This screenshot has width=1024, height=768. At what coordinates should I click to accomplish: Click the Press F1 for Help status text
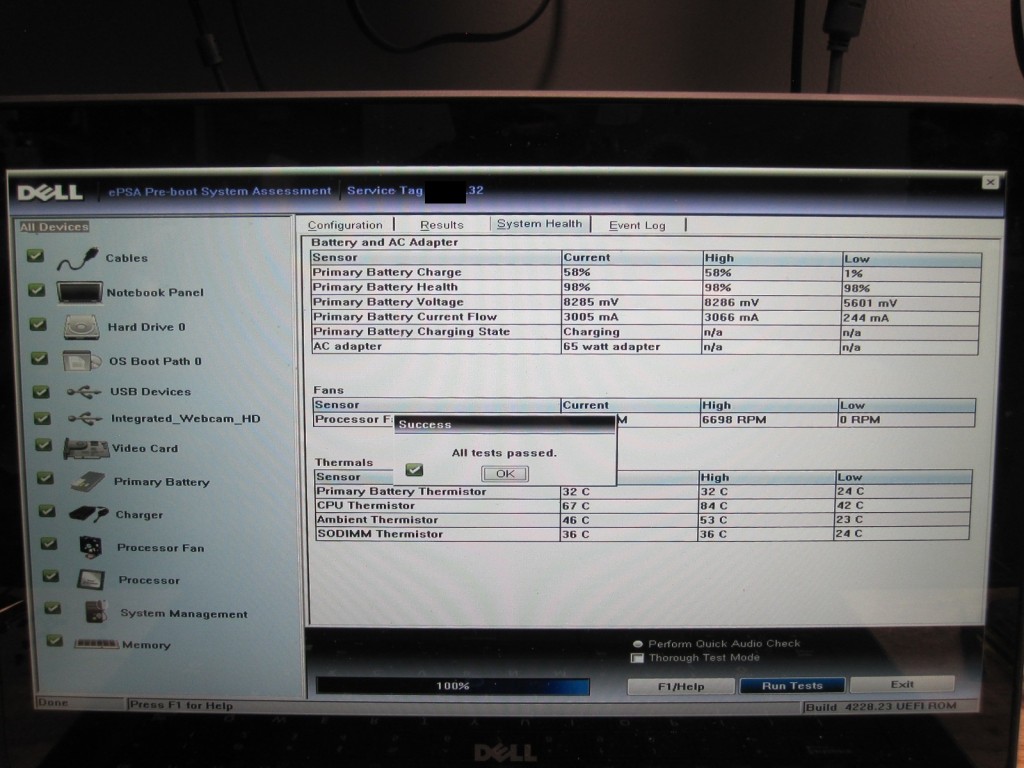tap(181, 705)
